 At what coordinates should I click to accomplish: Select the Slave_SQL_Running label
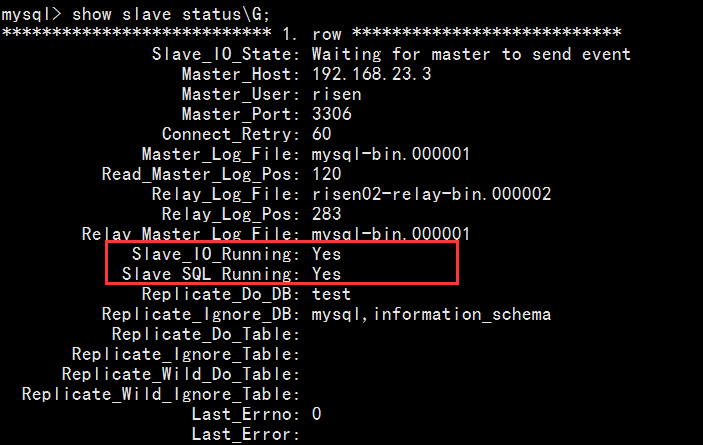211,274
